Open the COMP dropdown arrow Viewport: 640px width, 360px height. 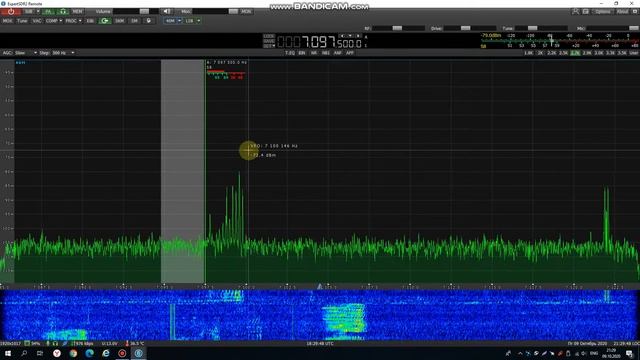61,20
